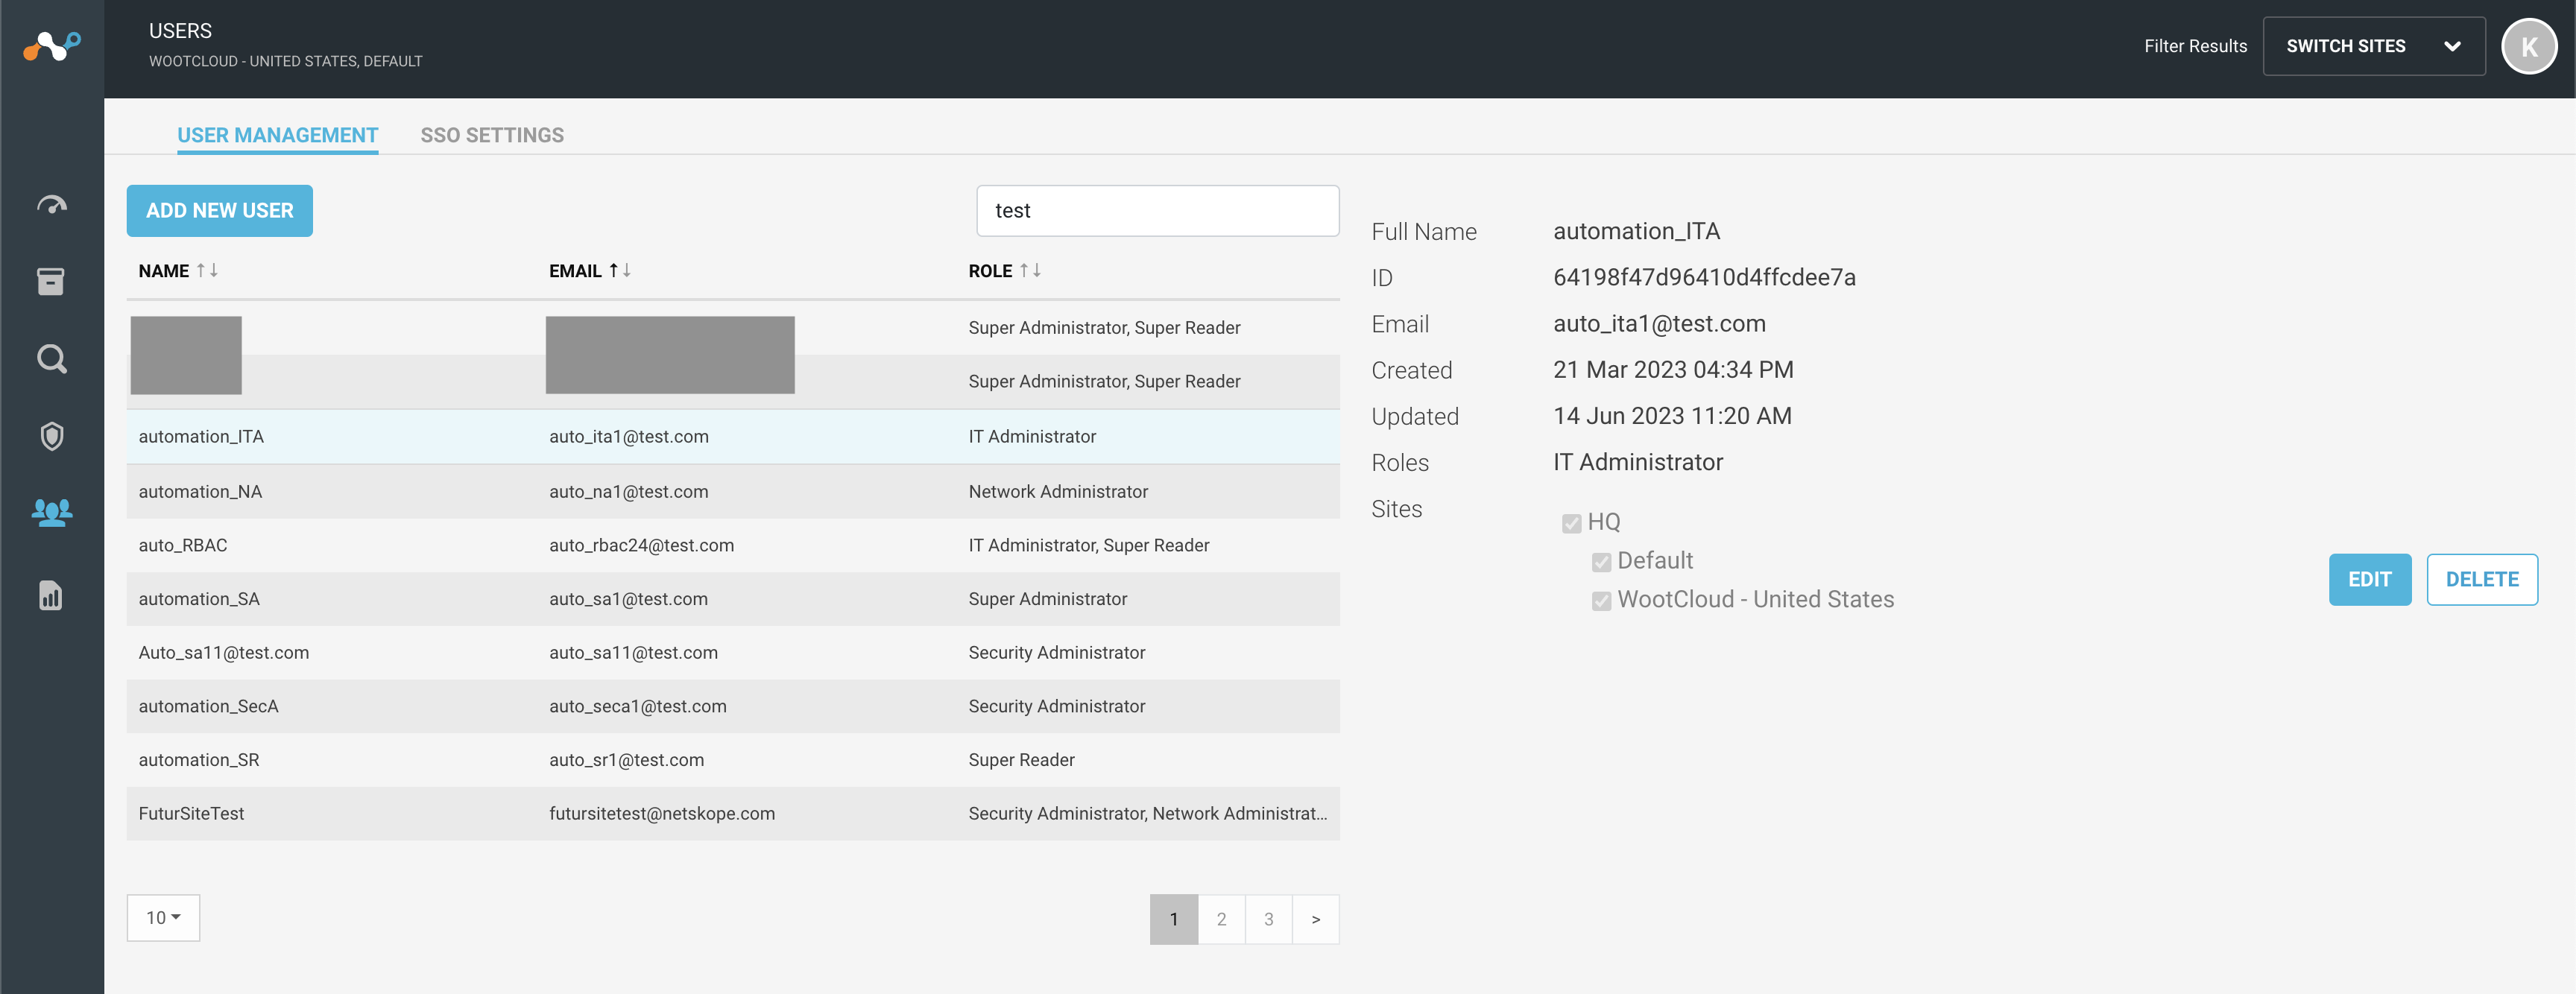Sort the table by NAME column
2576x994 pixels.
178,271
